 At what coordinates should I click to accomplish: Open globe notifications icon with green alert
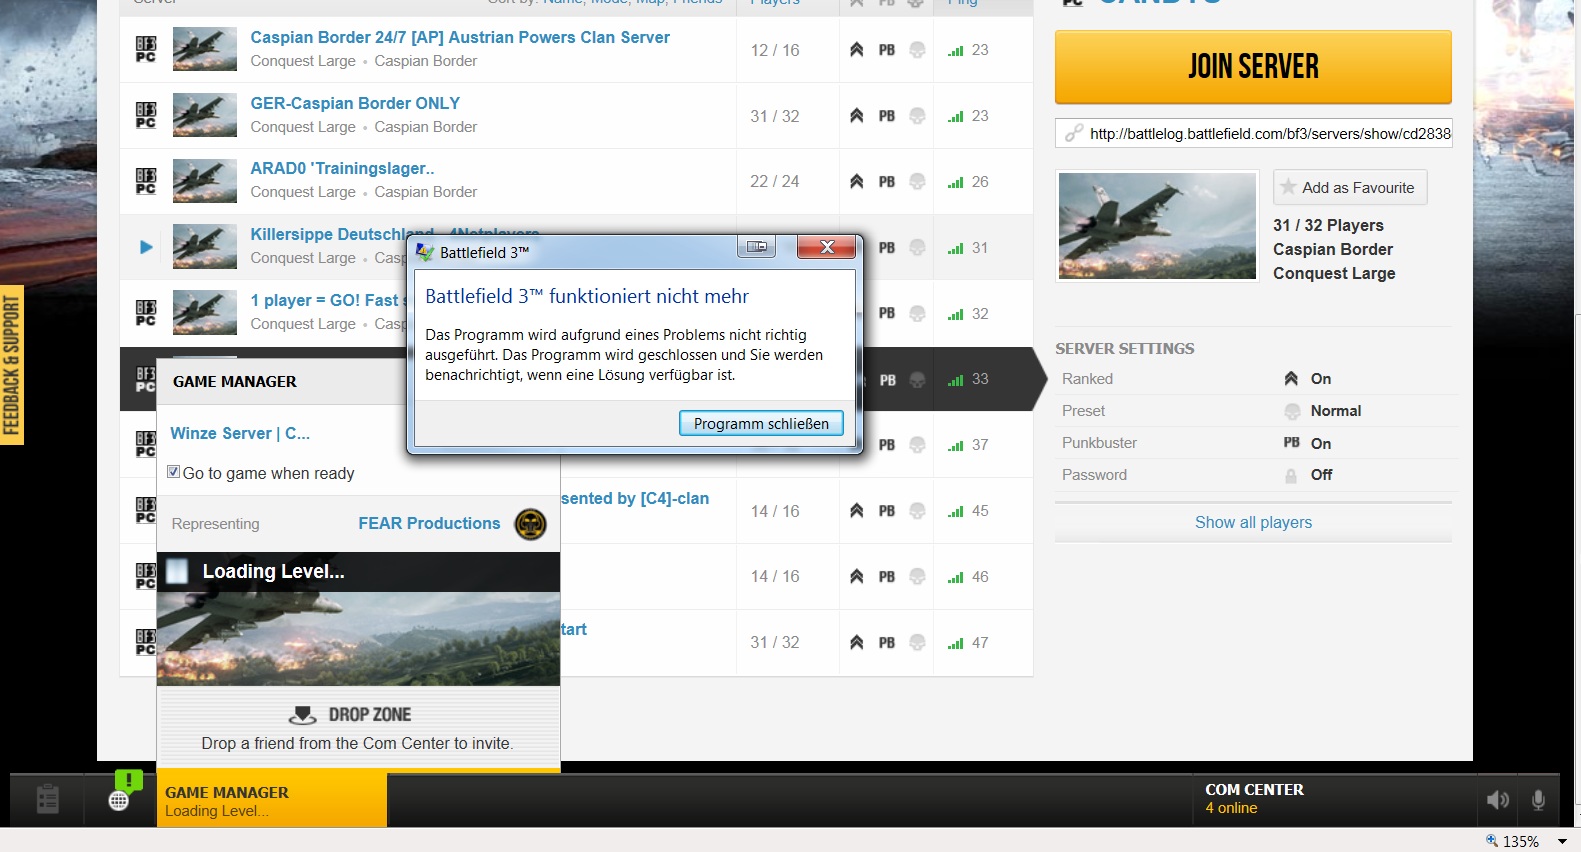point(122,792)
